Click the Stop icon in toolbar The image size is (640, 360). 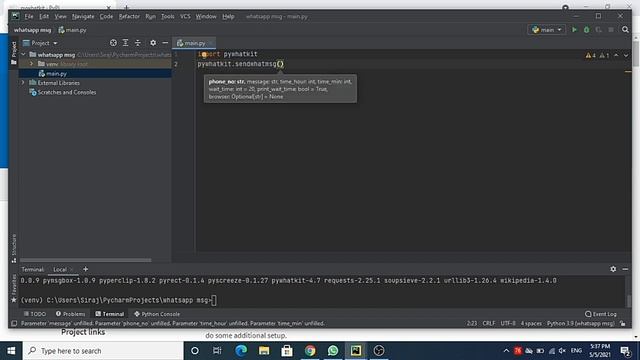611,30
